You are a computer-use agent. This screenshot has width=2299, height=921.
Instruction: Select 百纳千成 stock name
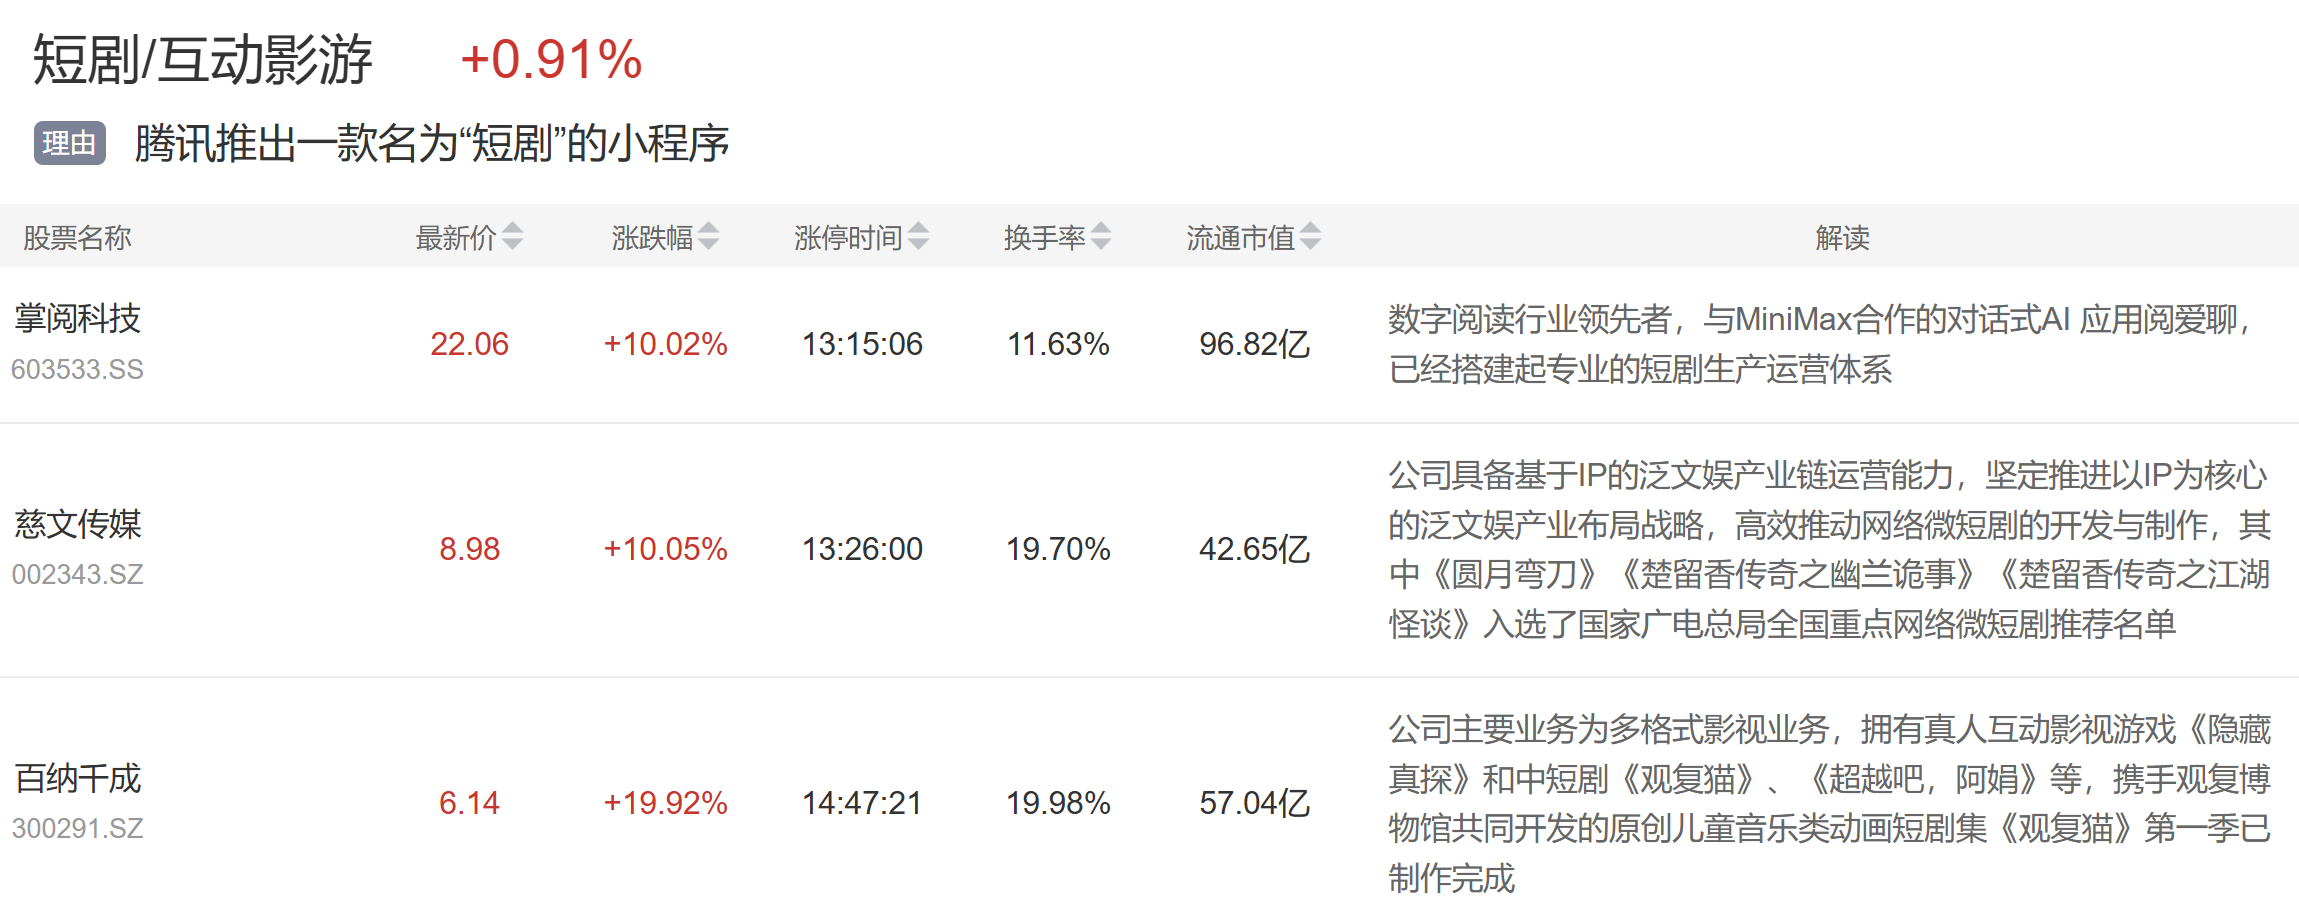[x=78, y=778]
